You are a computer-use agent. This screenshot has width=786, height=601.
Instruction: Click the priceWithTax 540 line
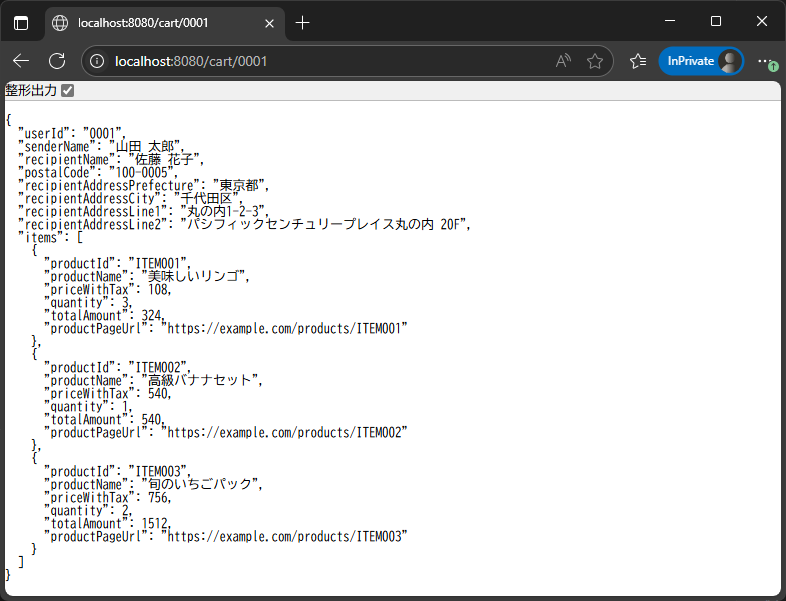click(108, 394)
